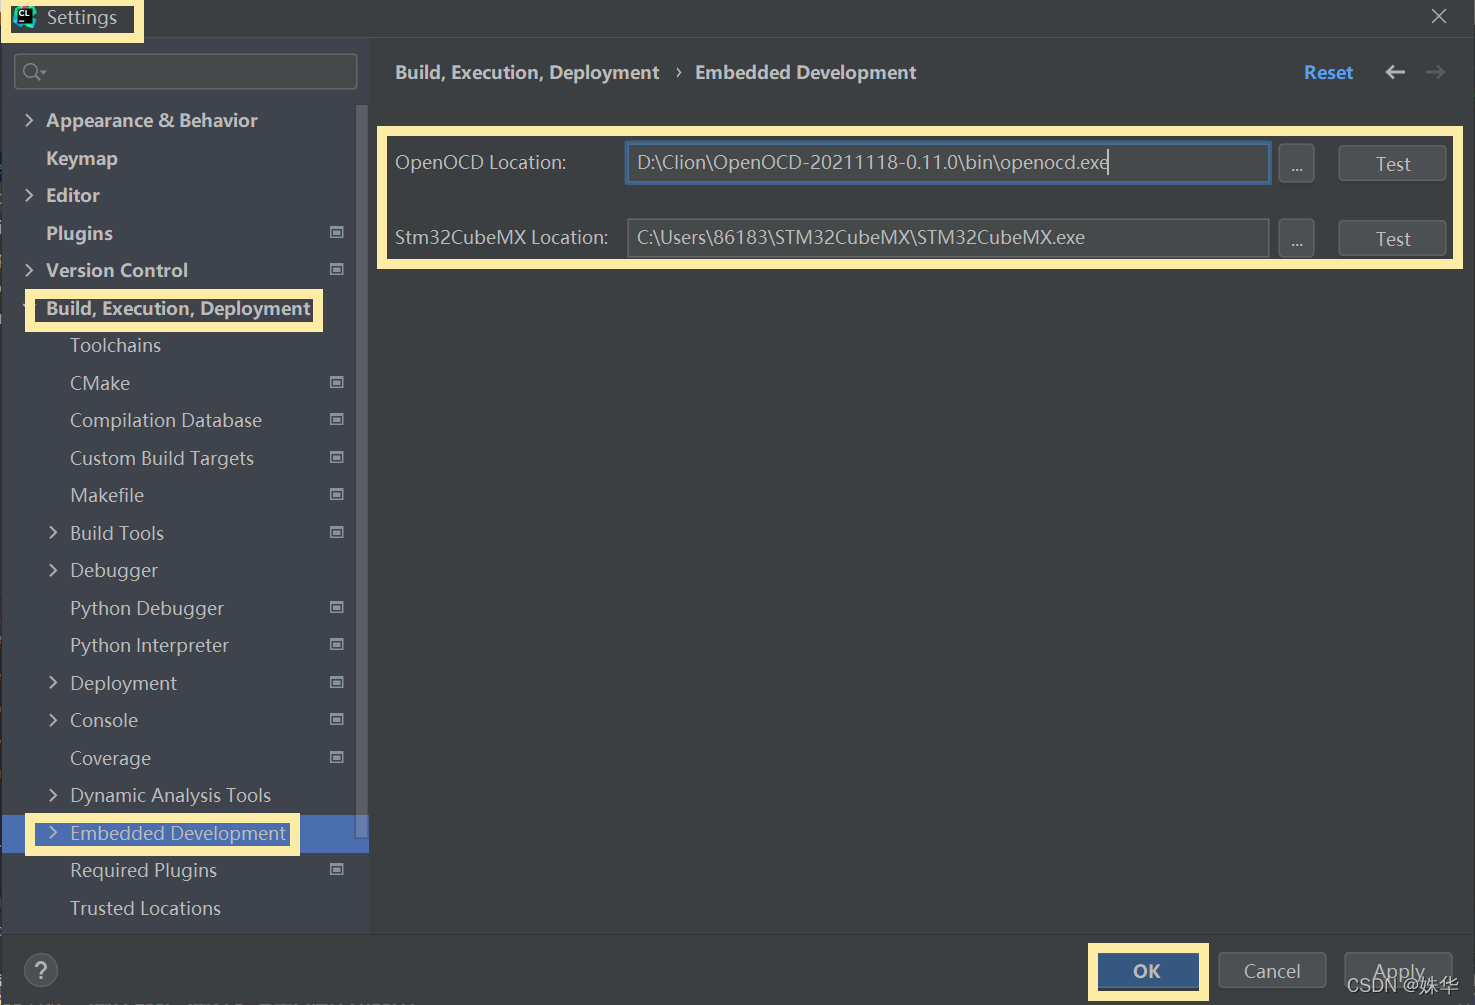Click the project-level icon beside Compilation Database

(337, 419)
